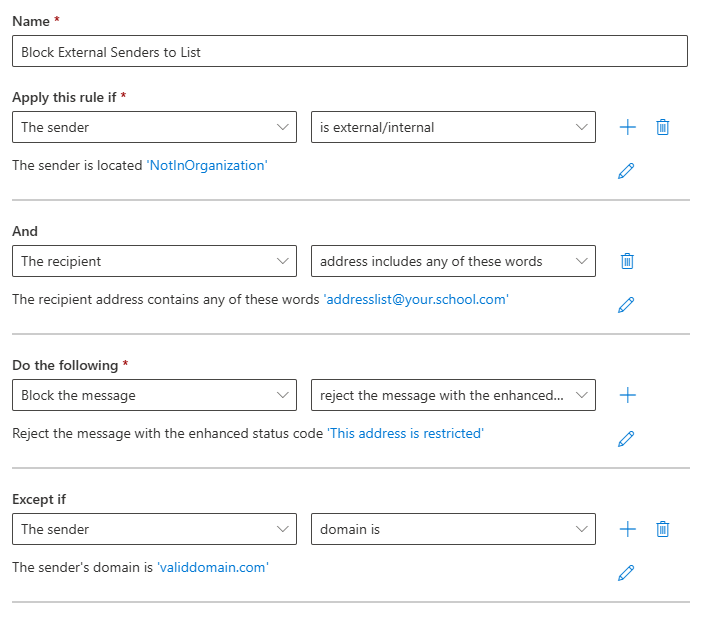This screenshot has height=618, width=723.
Task: Click the 'addresslist@your.school.com' link
Action: click(416, 299)
